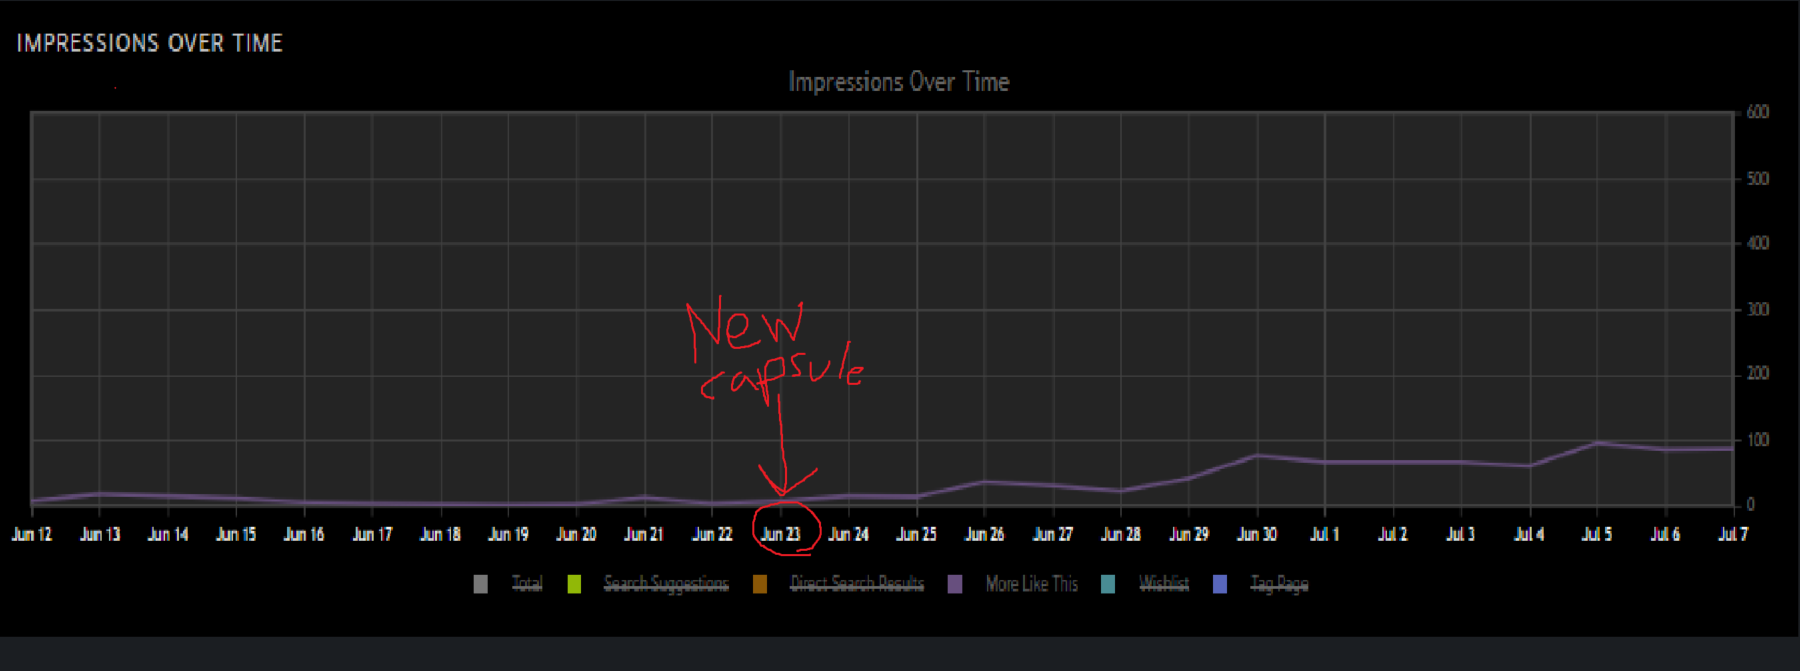Click the gray Total color swatch
This screenshot has width=1800, height=671.
point(481,584)
